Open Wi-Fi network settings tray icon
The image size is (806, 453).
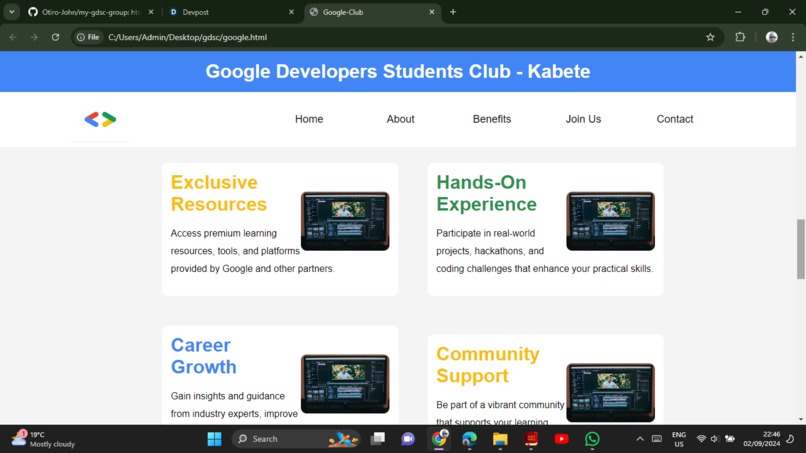pos(701,439)
